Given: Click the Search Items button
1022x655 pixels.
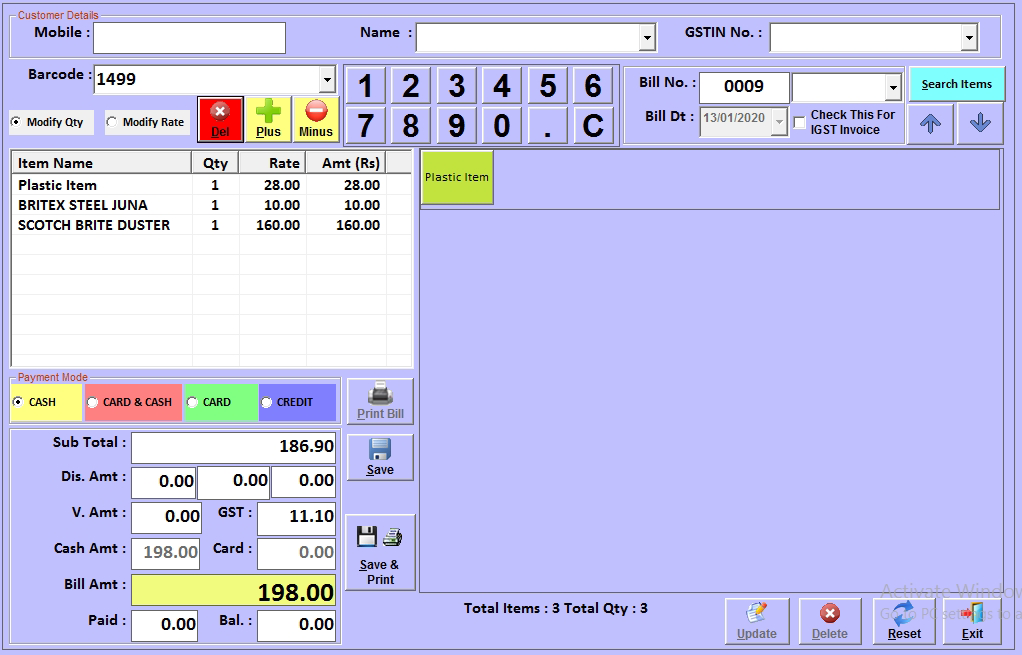Looking at the screenshot, I should click(x=956, y=84).
